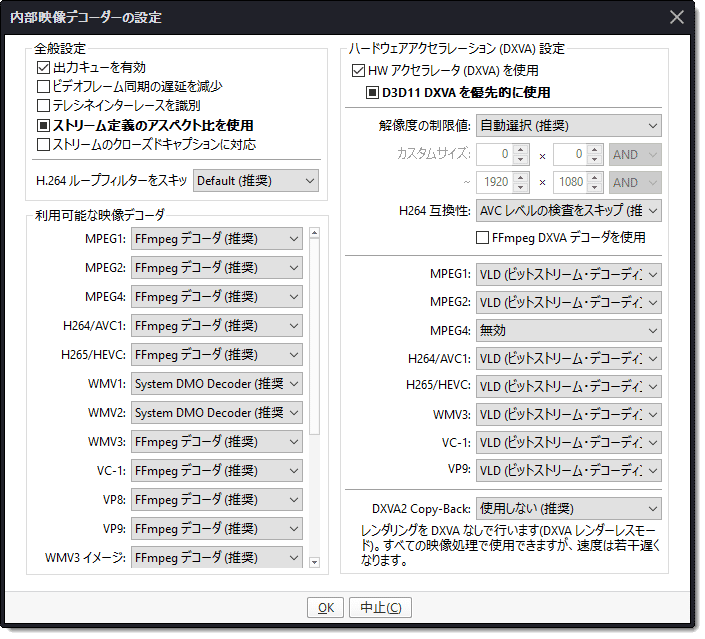Open MPEG4 software decoder dropdown

[x=217, y=297]
